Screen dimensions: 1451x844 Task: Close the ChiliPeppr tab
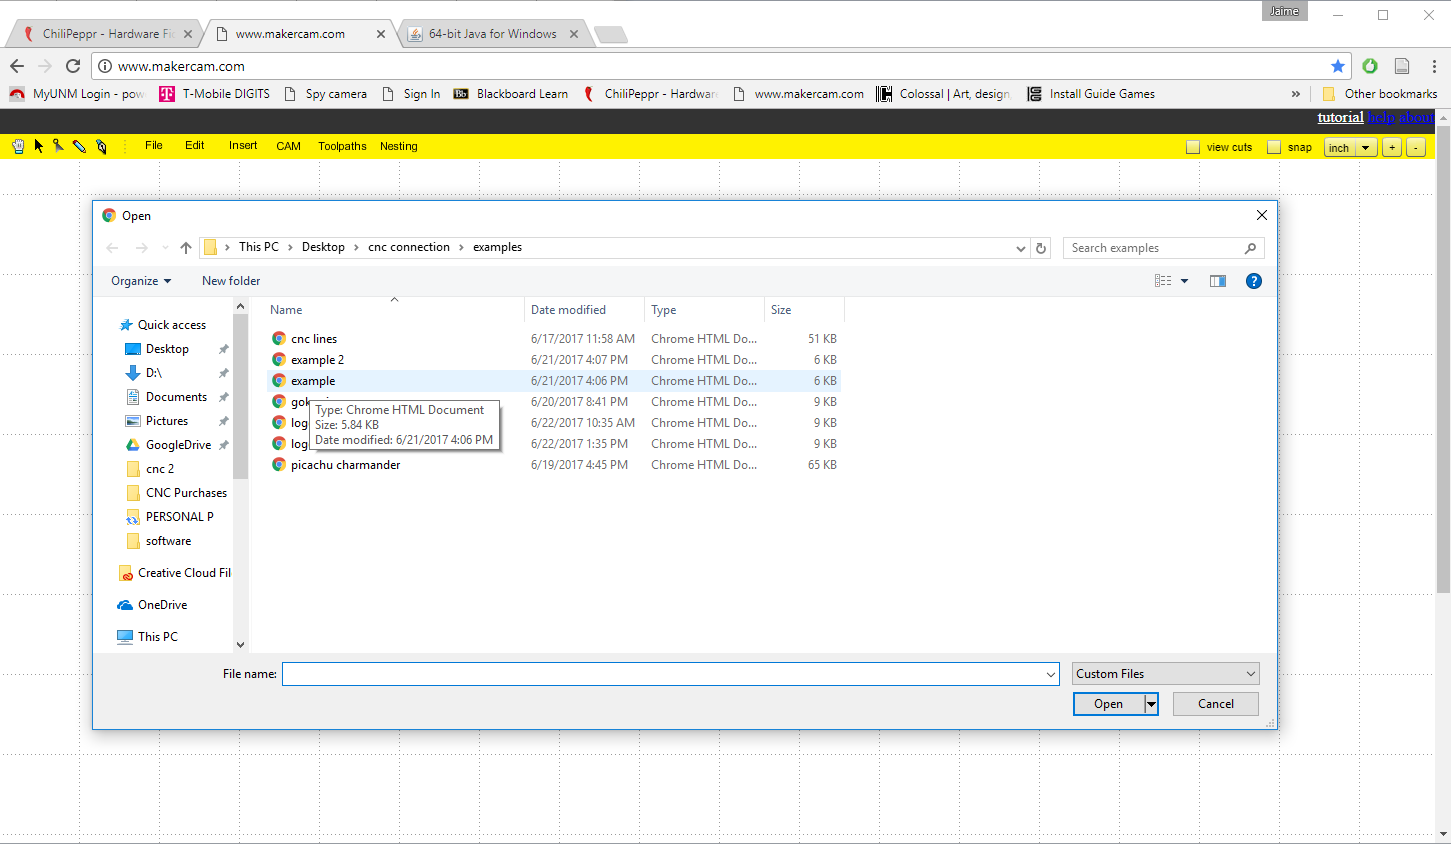pyautogui.click(x=188, y=34)
